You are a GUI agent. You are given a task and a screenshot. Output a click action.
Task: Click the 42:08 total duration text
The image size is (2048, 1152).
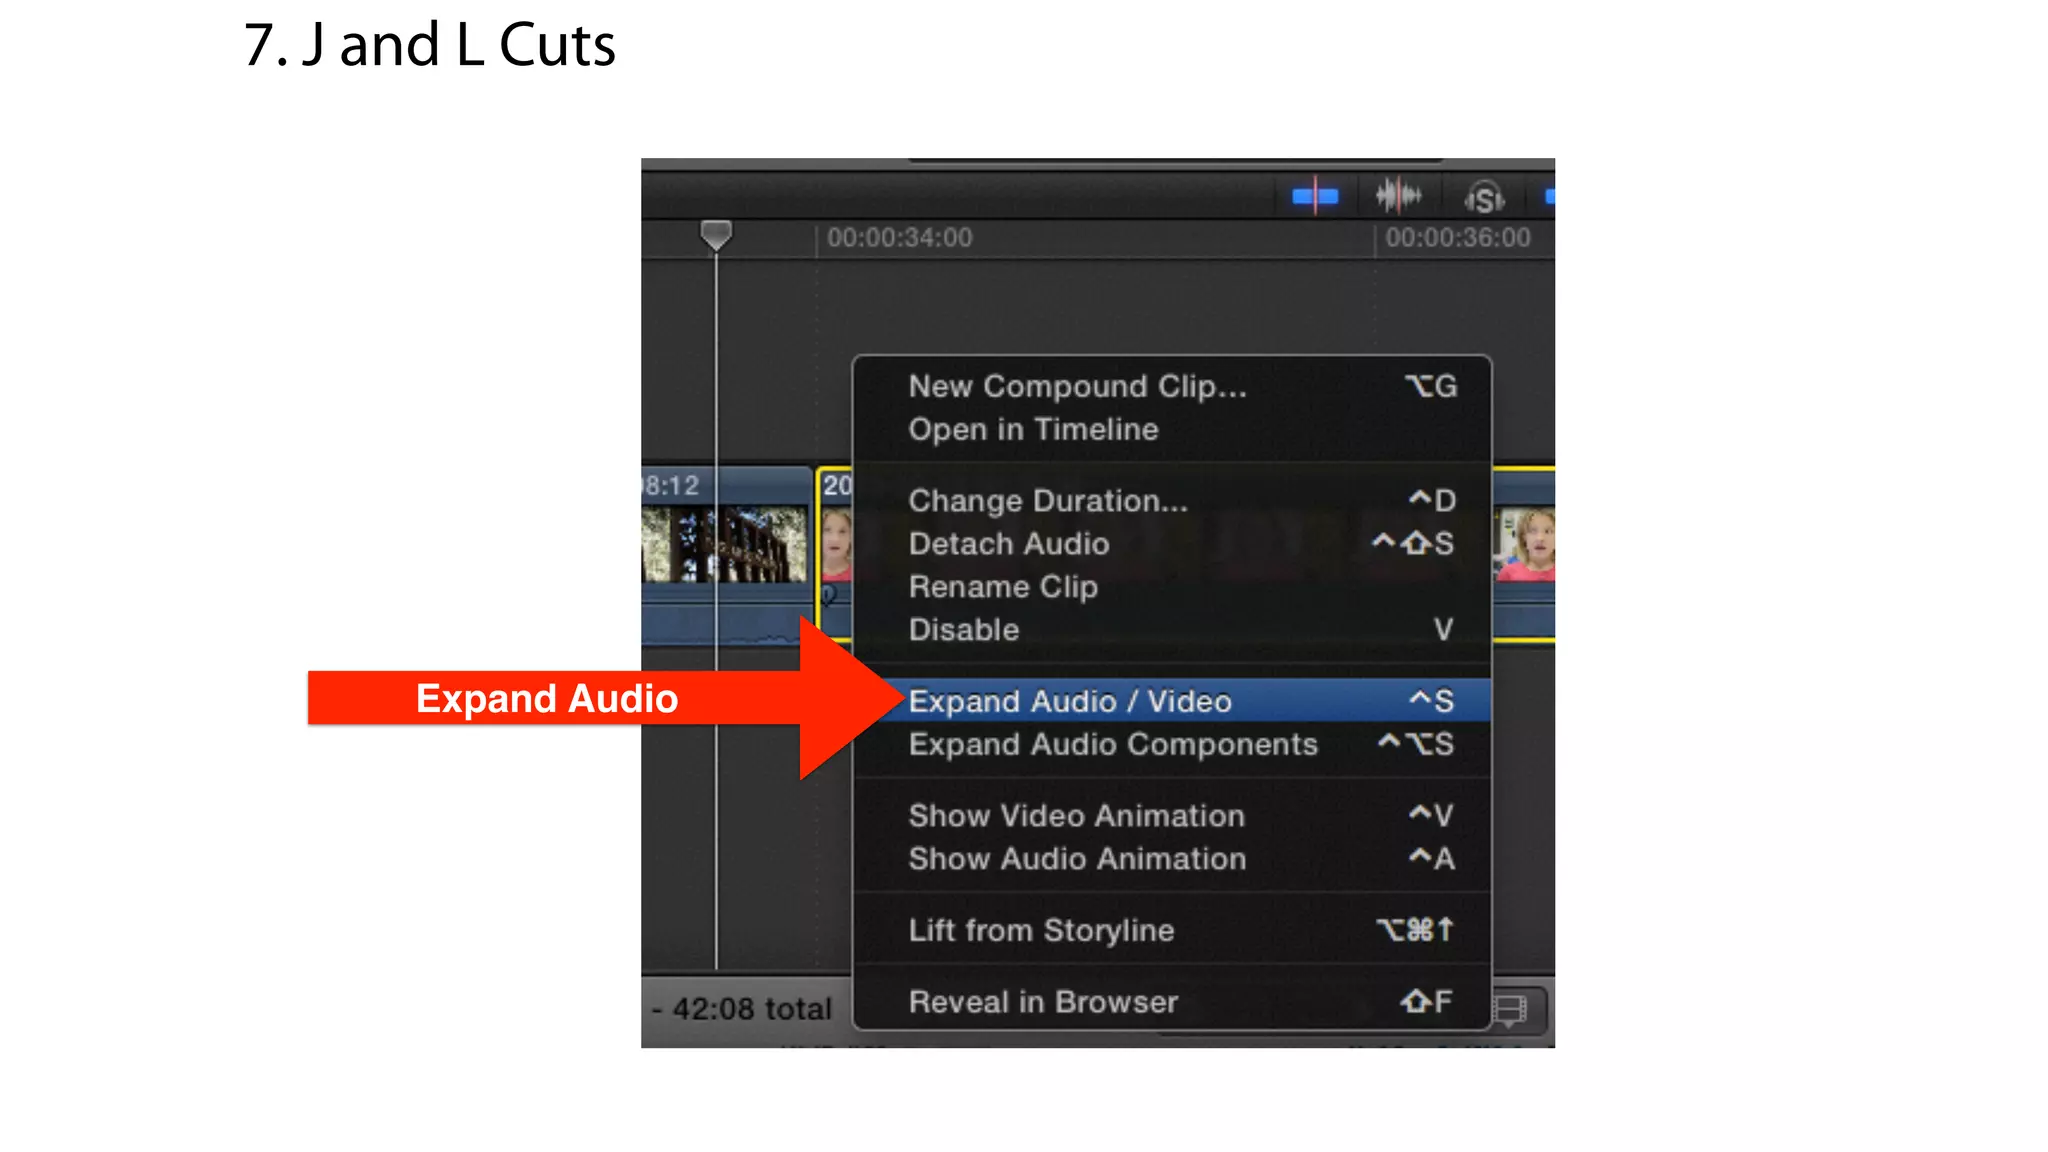(x=752, y=1009)
